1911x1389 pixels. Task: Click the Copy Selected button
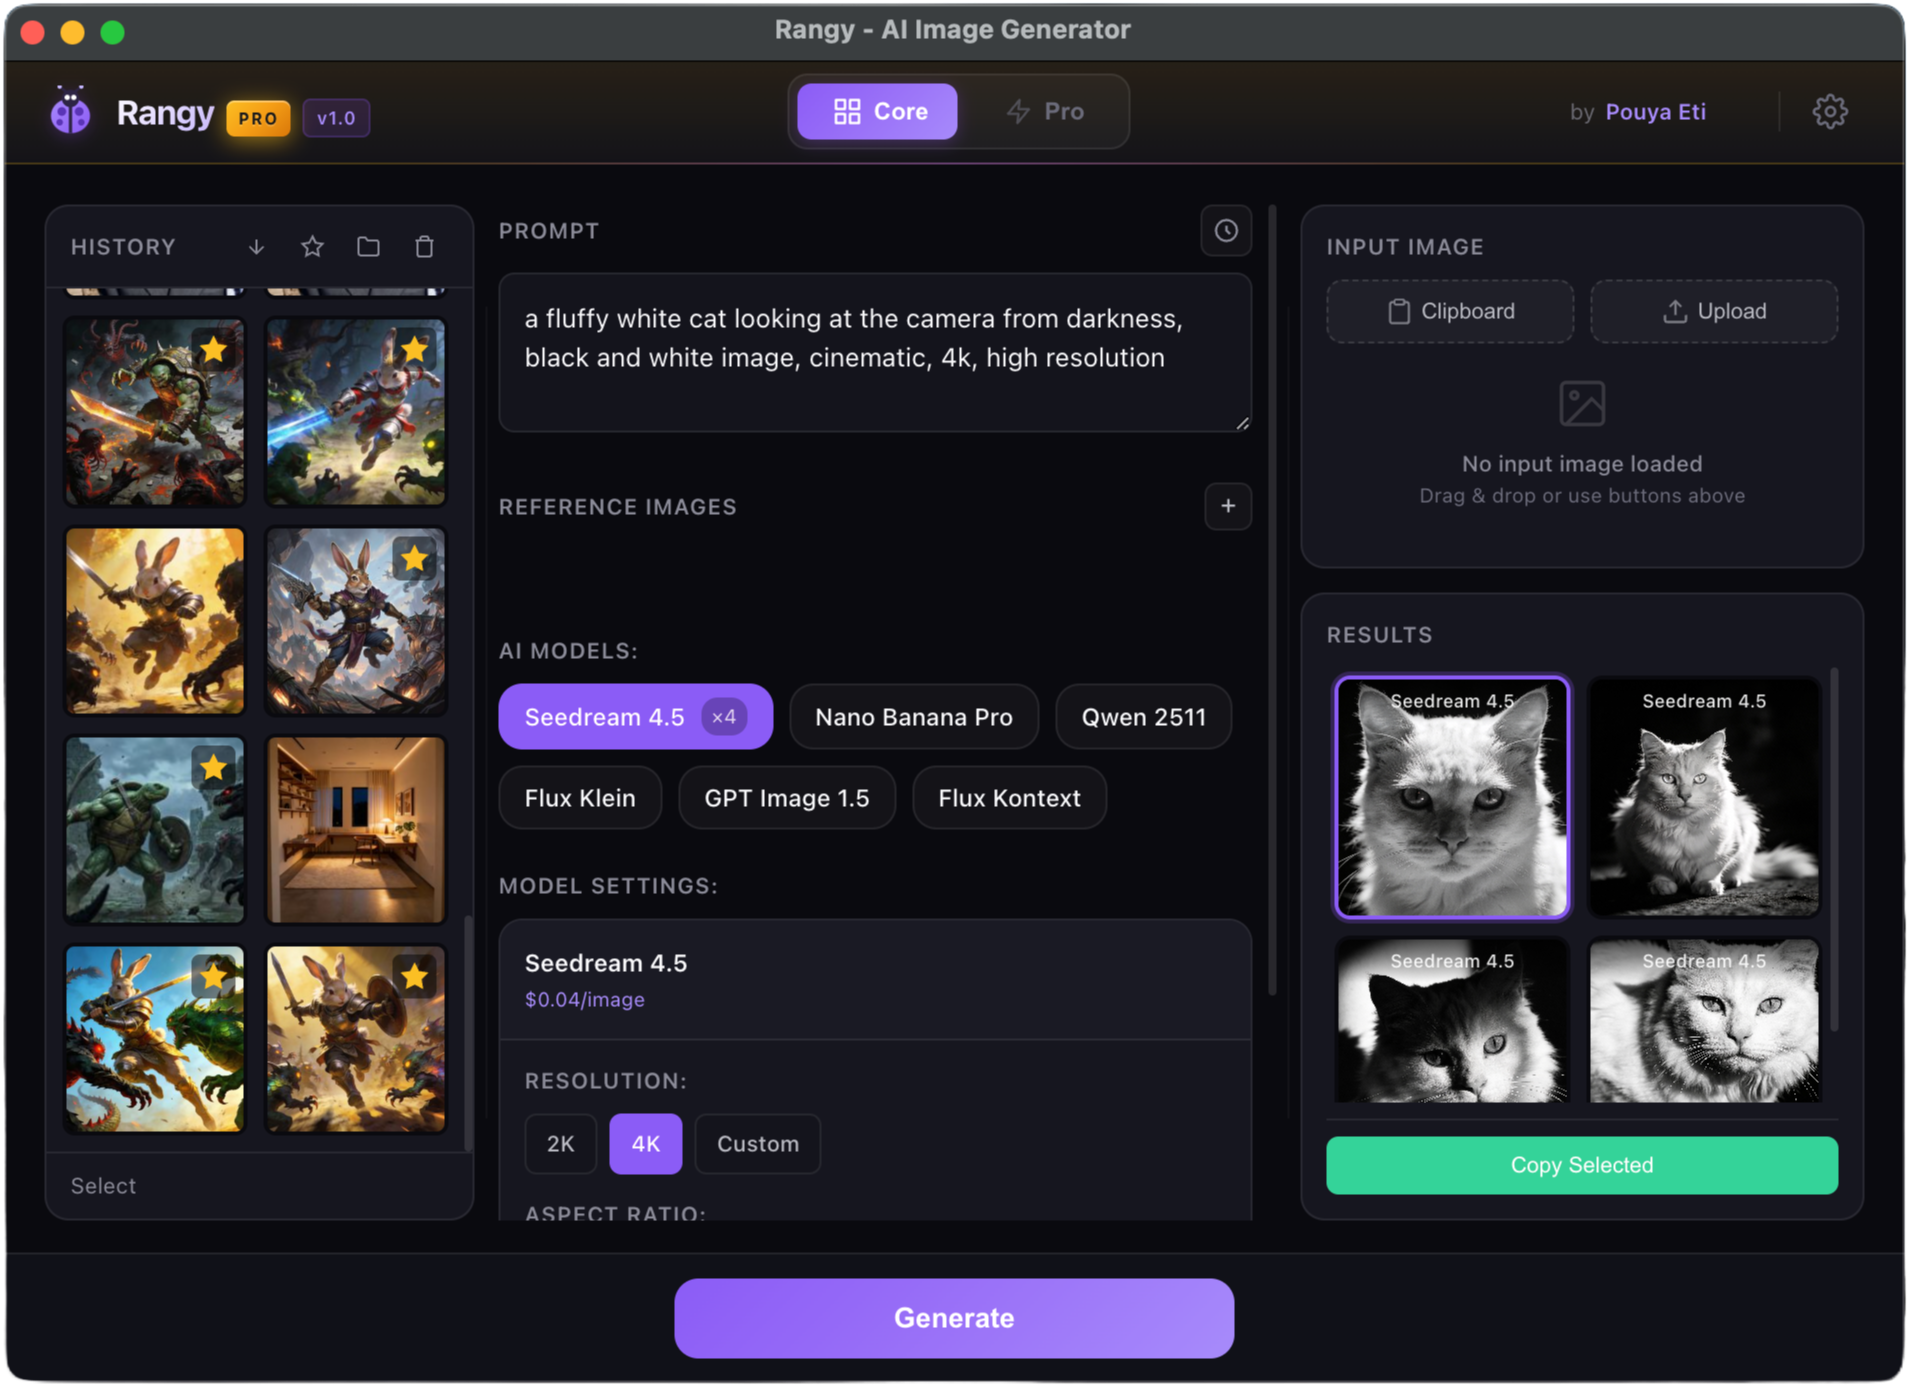[1581, 1164]
